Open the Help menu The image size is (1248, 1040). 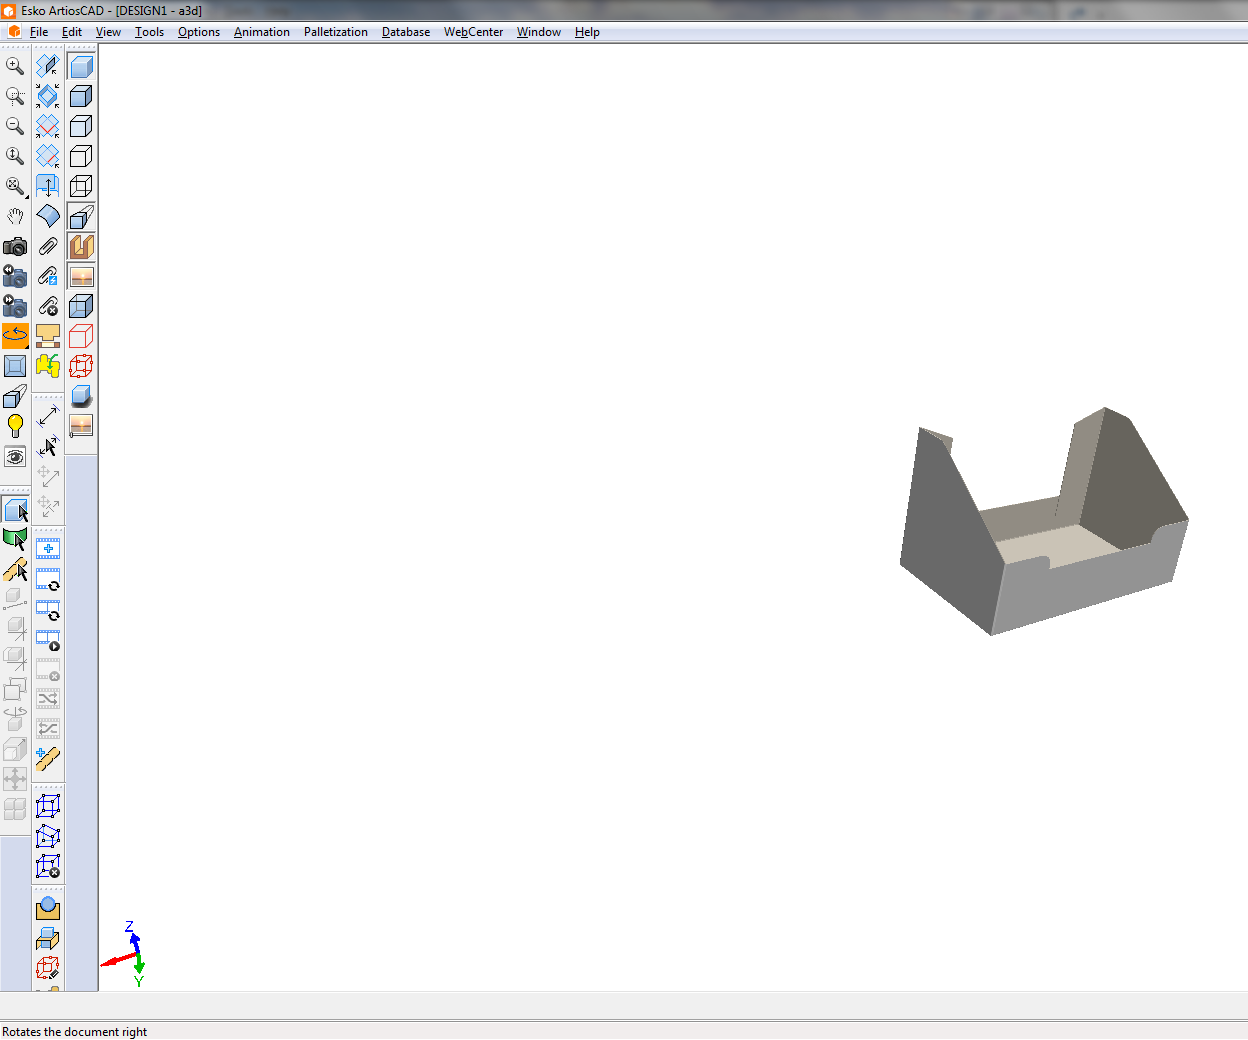(x=587, y=32)
